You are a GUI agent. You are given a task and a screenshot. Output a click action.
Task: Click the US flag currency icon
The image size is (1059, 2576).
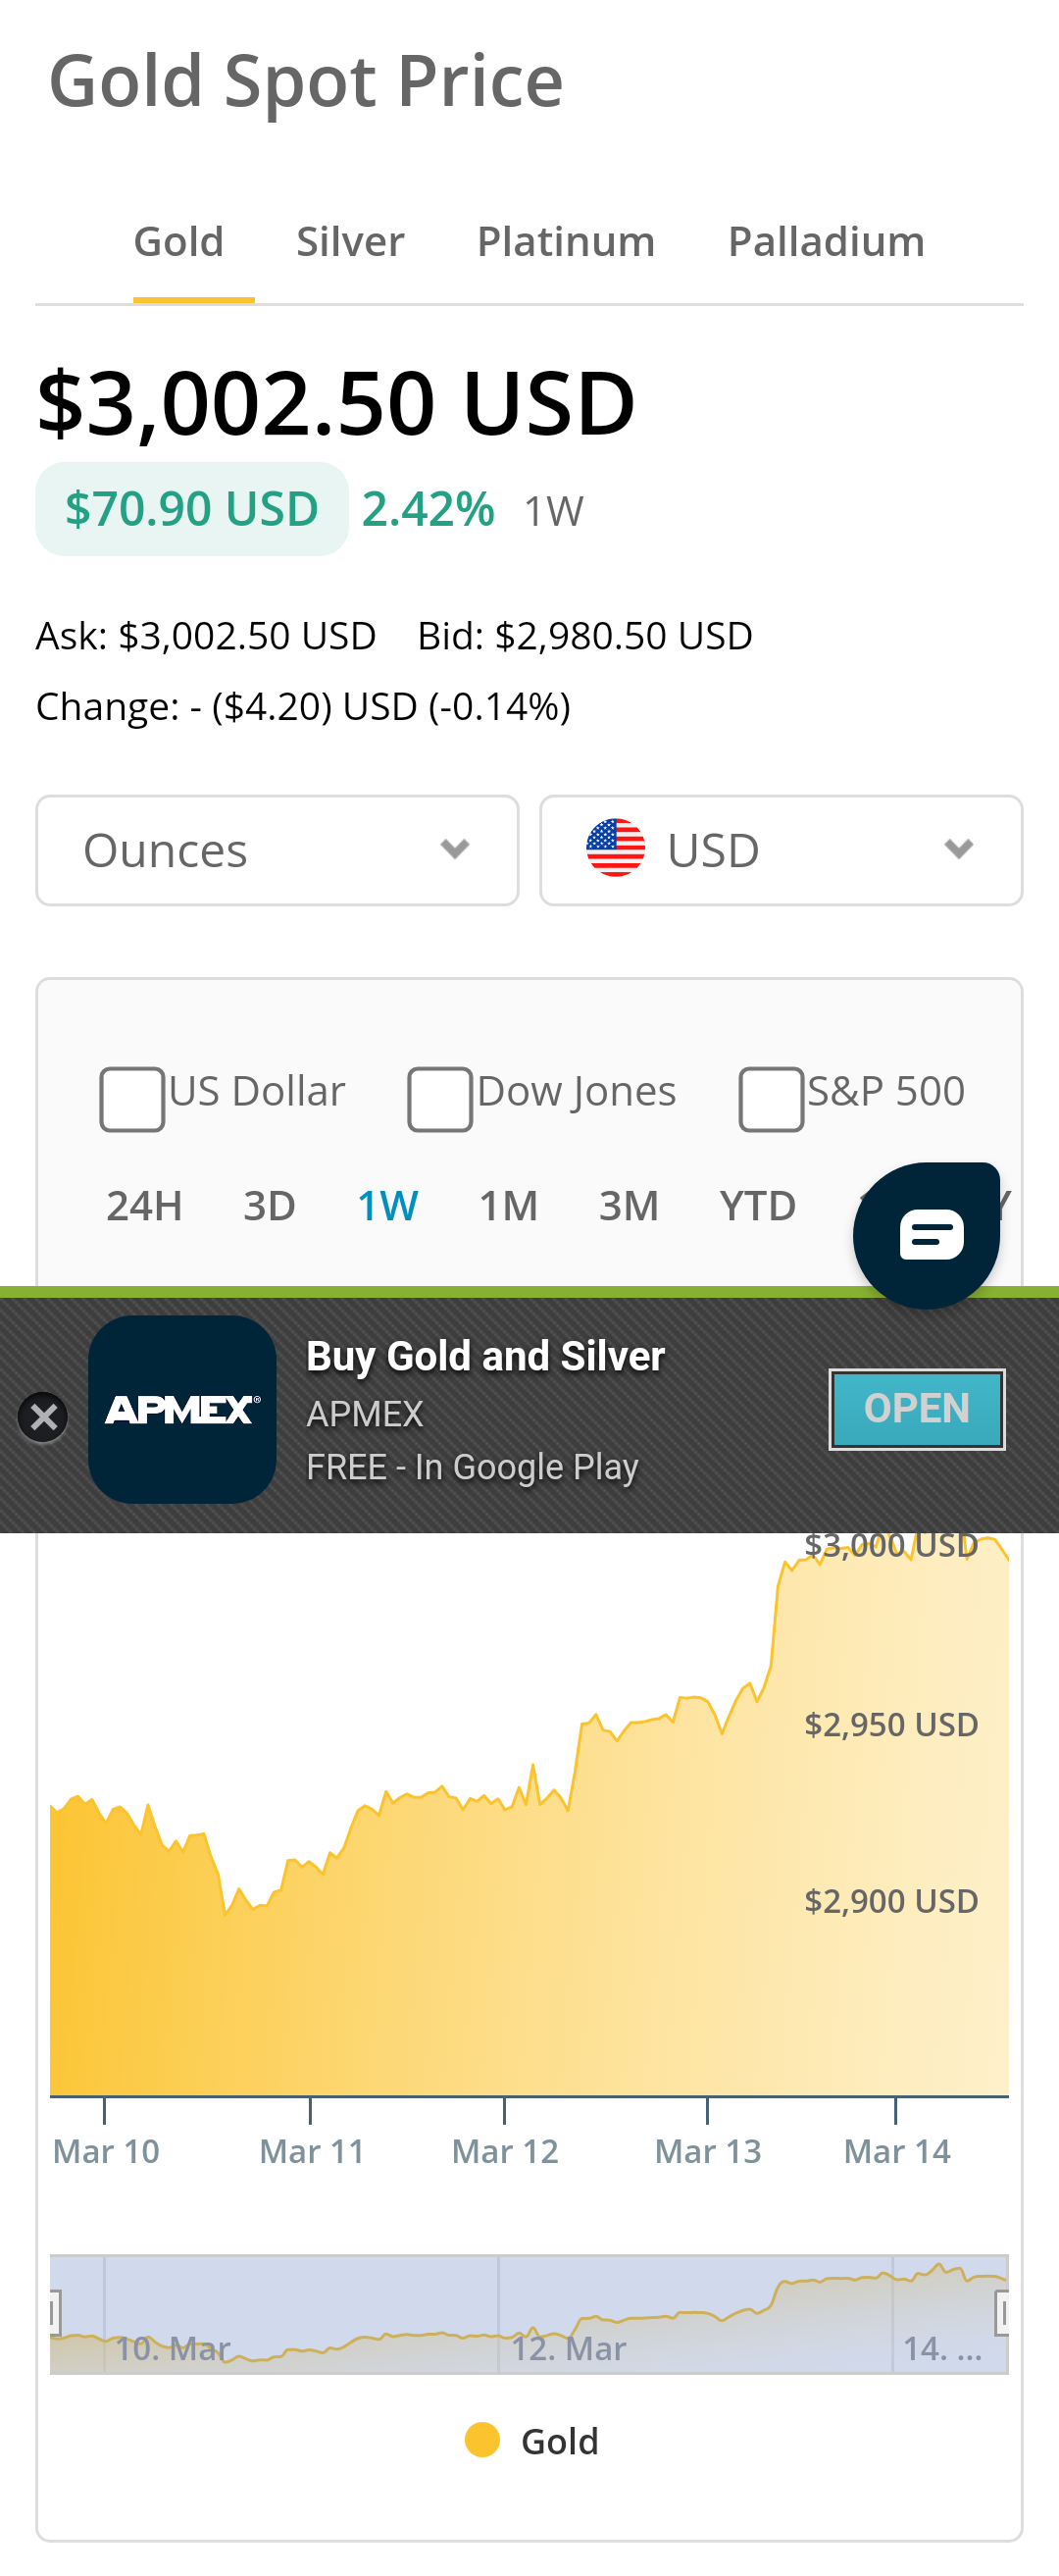coord(615,848)
